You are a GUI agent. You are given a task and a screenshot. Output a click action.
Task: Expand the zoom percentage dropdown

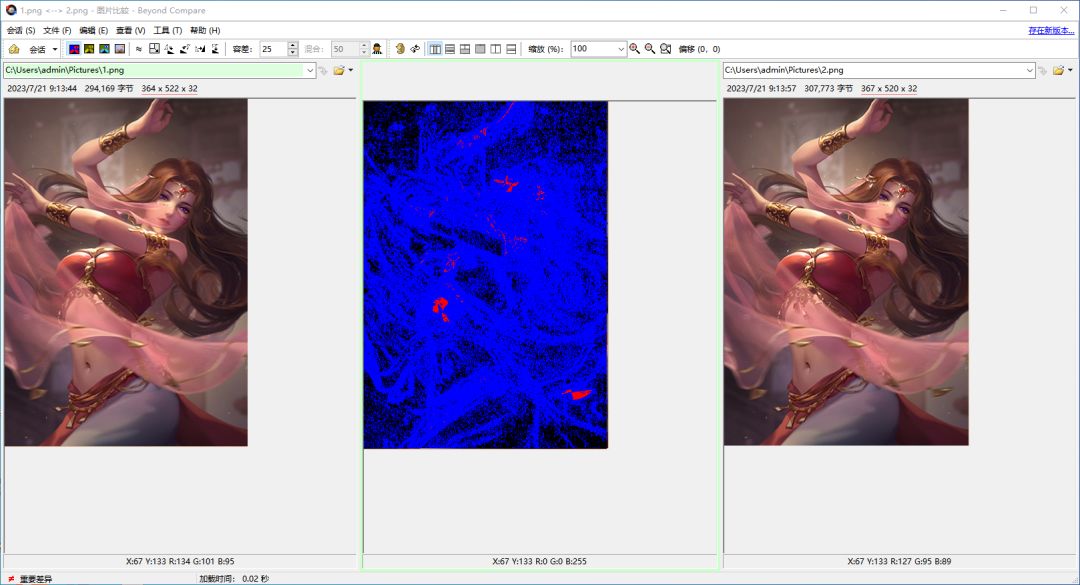[621, 49]
